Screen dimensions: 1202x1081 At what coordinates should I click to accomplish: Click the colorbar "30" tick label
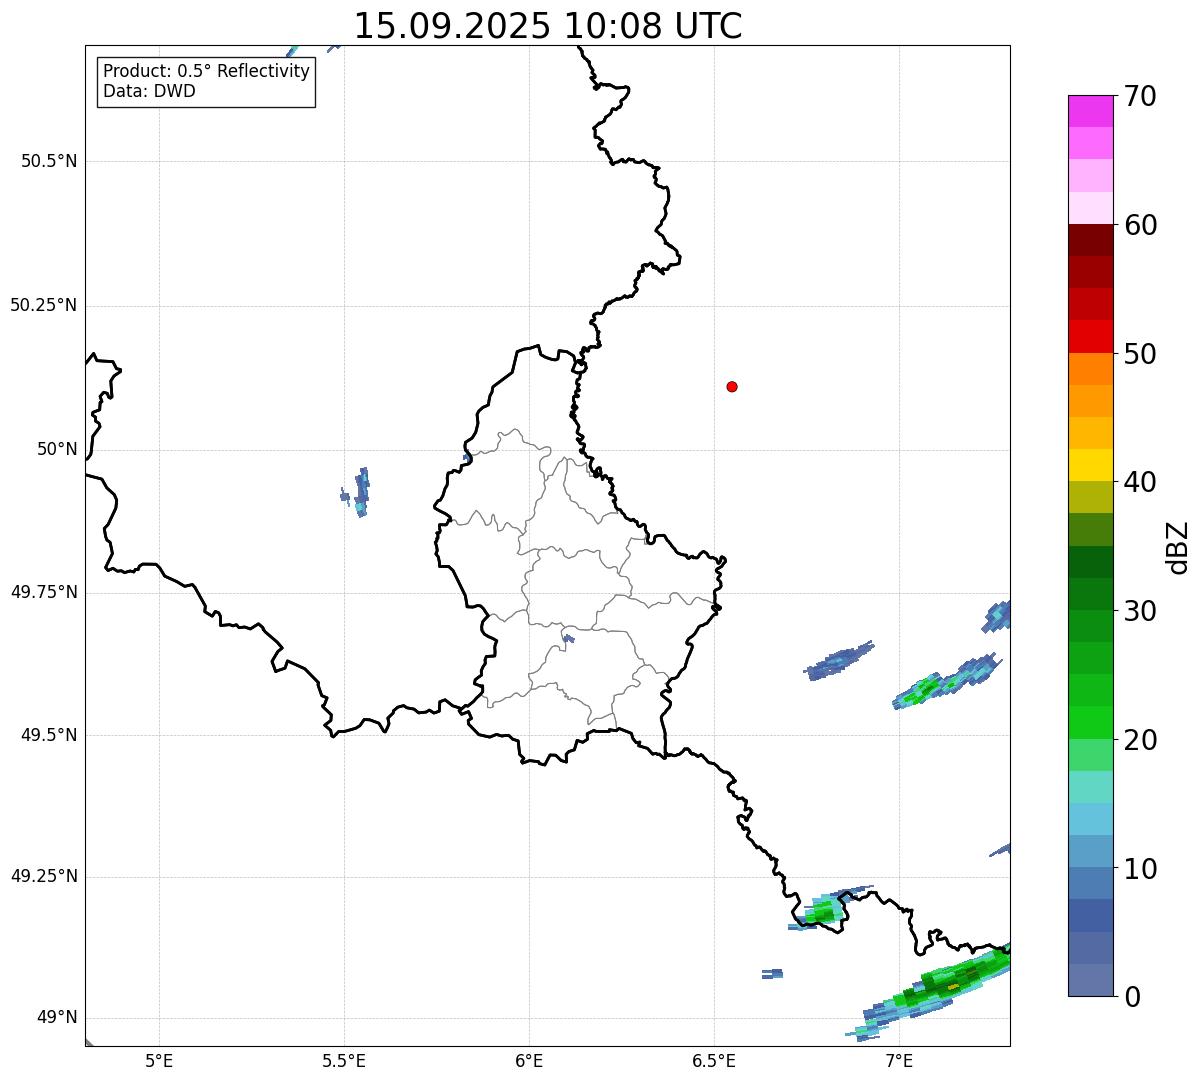(x=1141, y=611)
